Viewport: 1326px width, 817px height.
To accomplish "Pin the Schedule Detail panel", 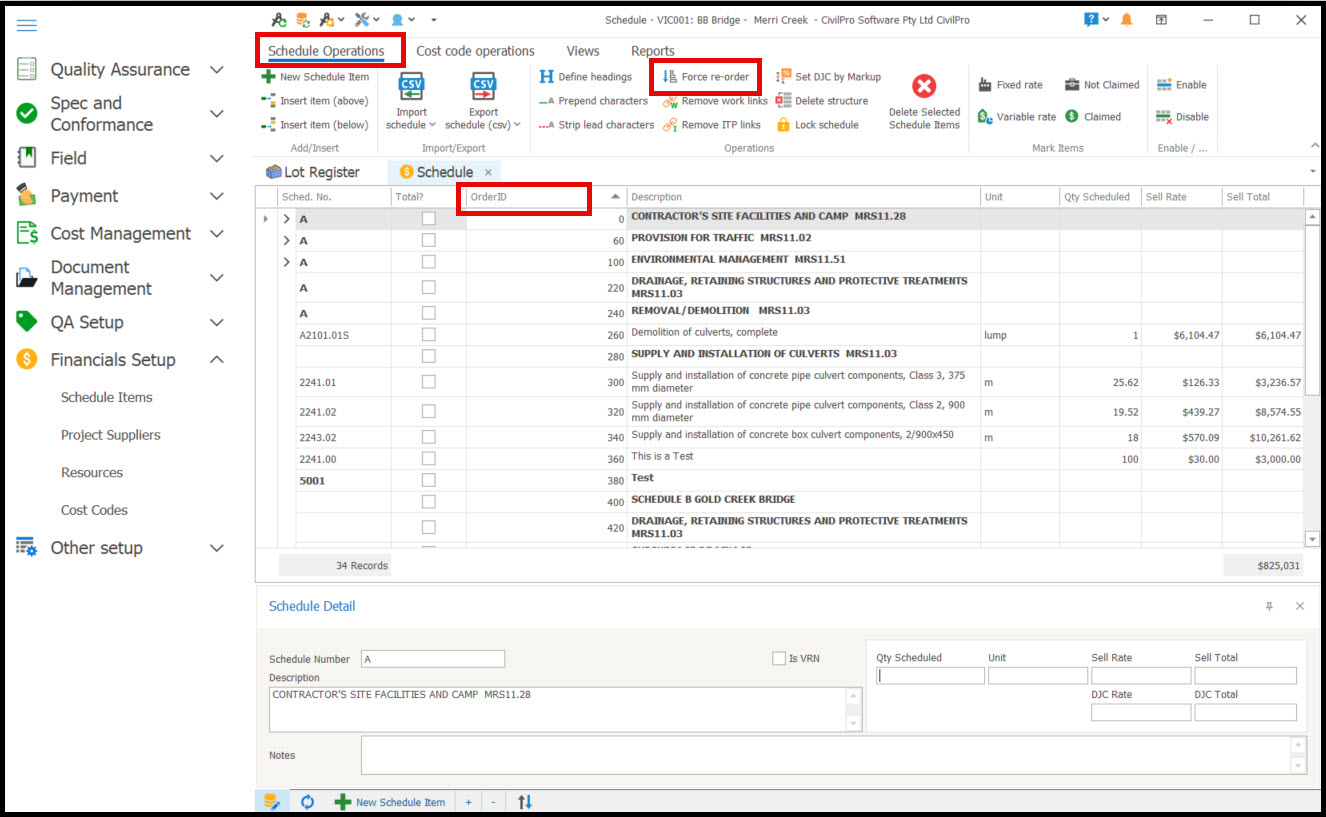I will (1269, 607).
